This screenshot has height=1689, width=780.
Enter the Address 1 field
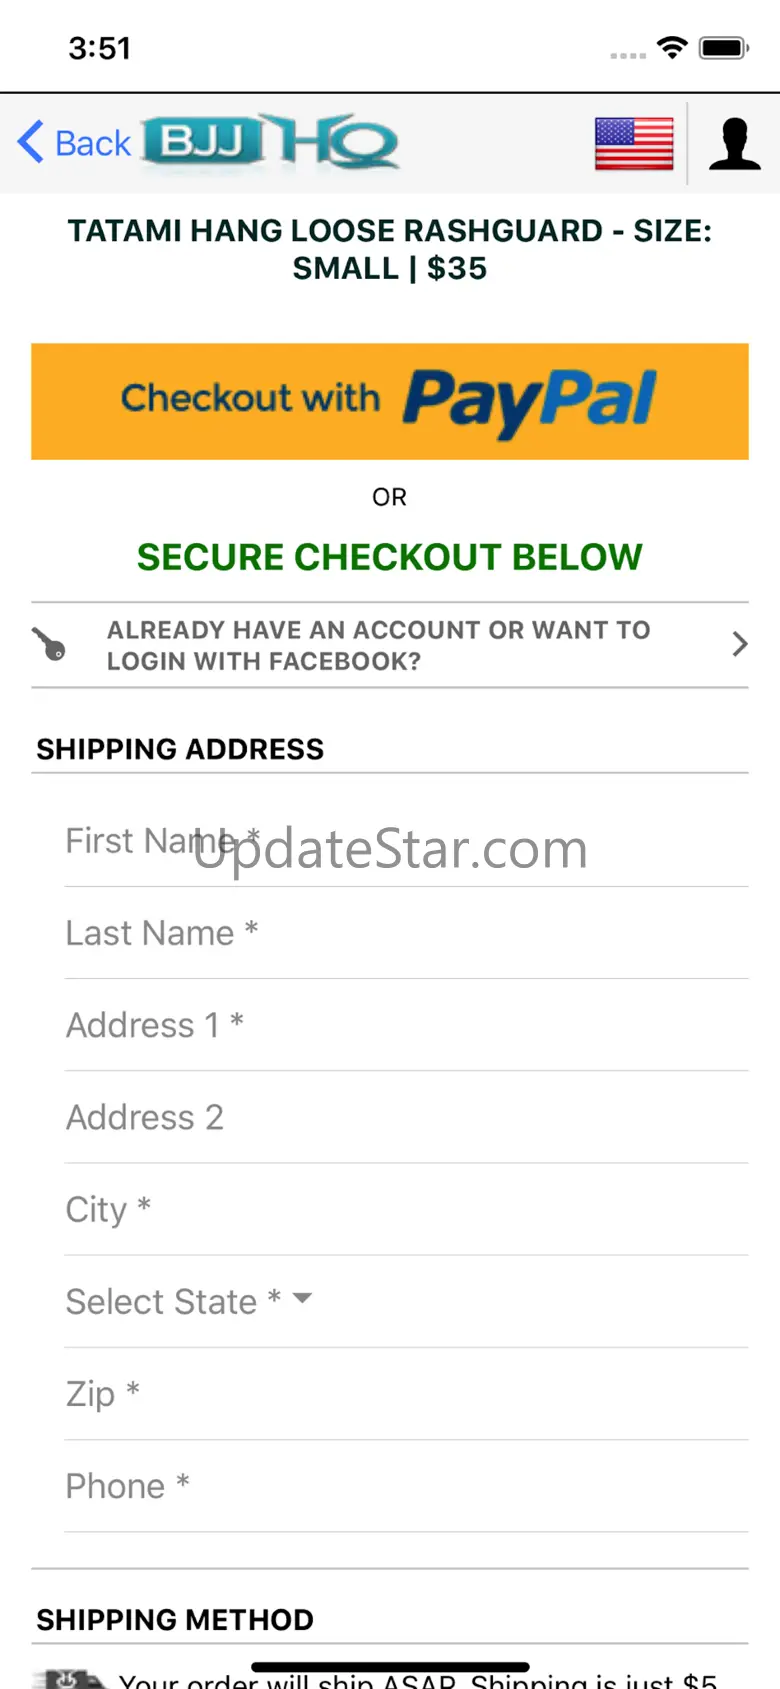click(x=406, y=1025)
